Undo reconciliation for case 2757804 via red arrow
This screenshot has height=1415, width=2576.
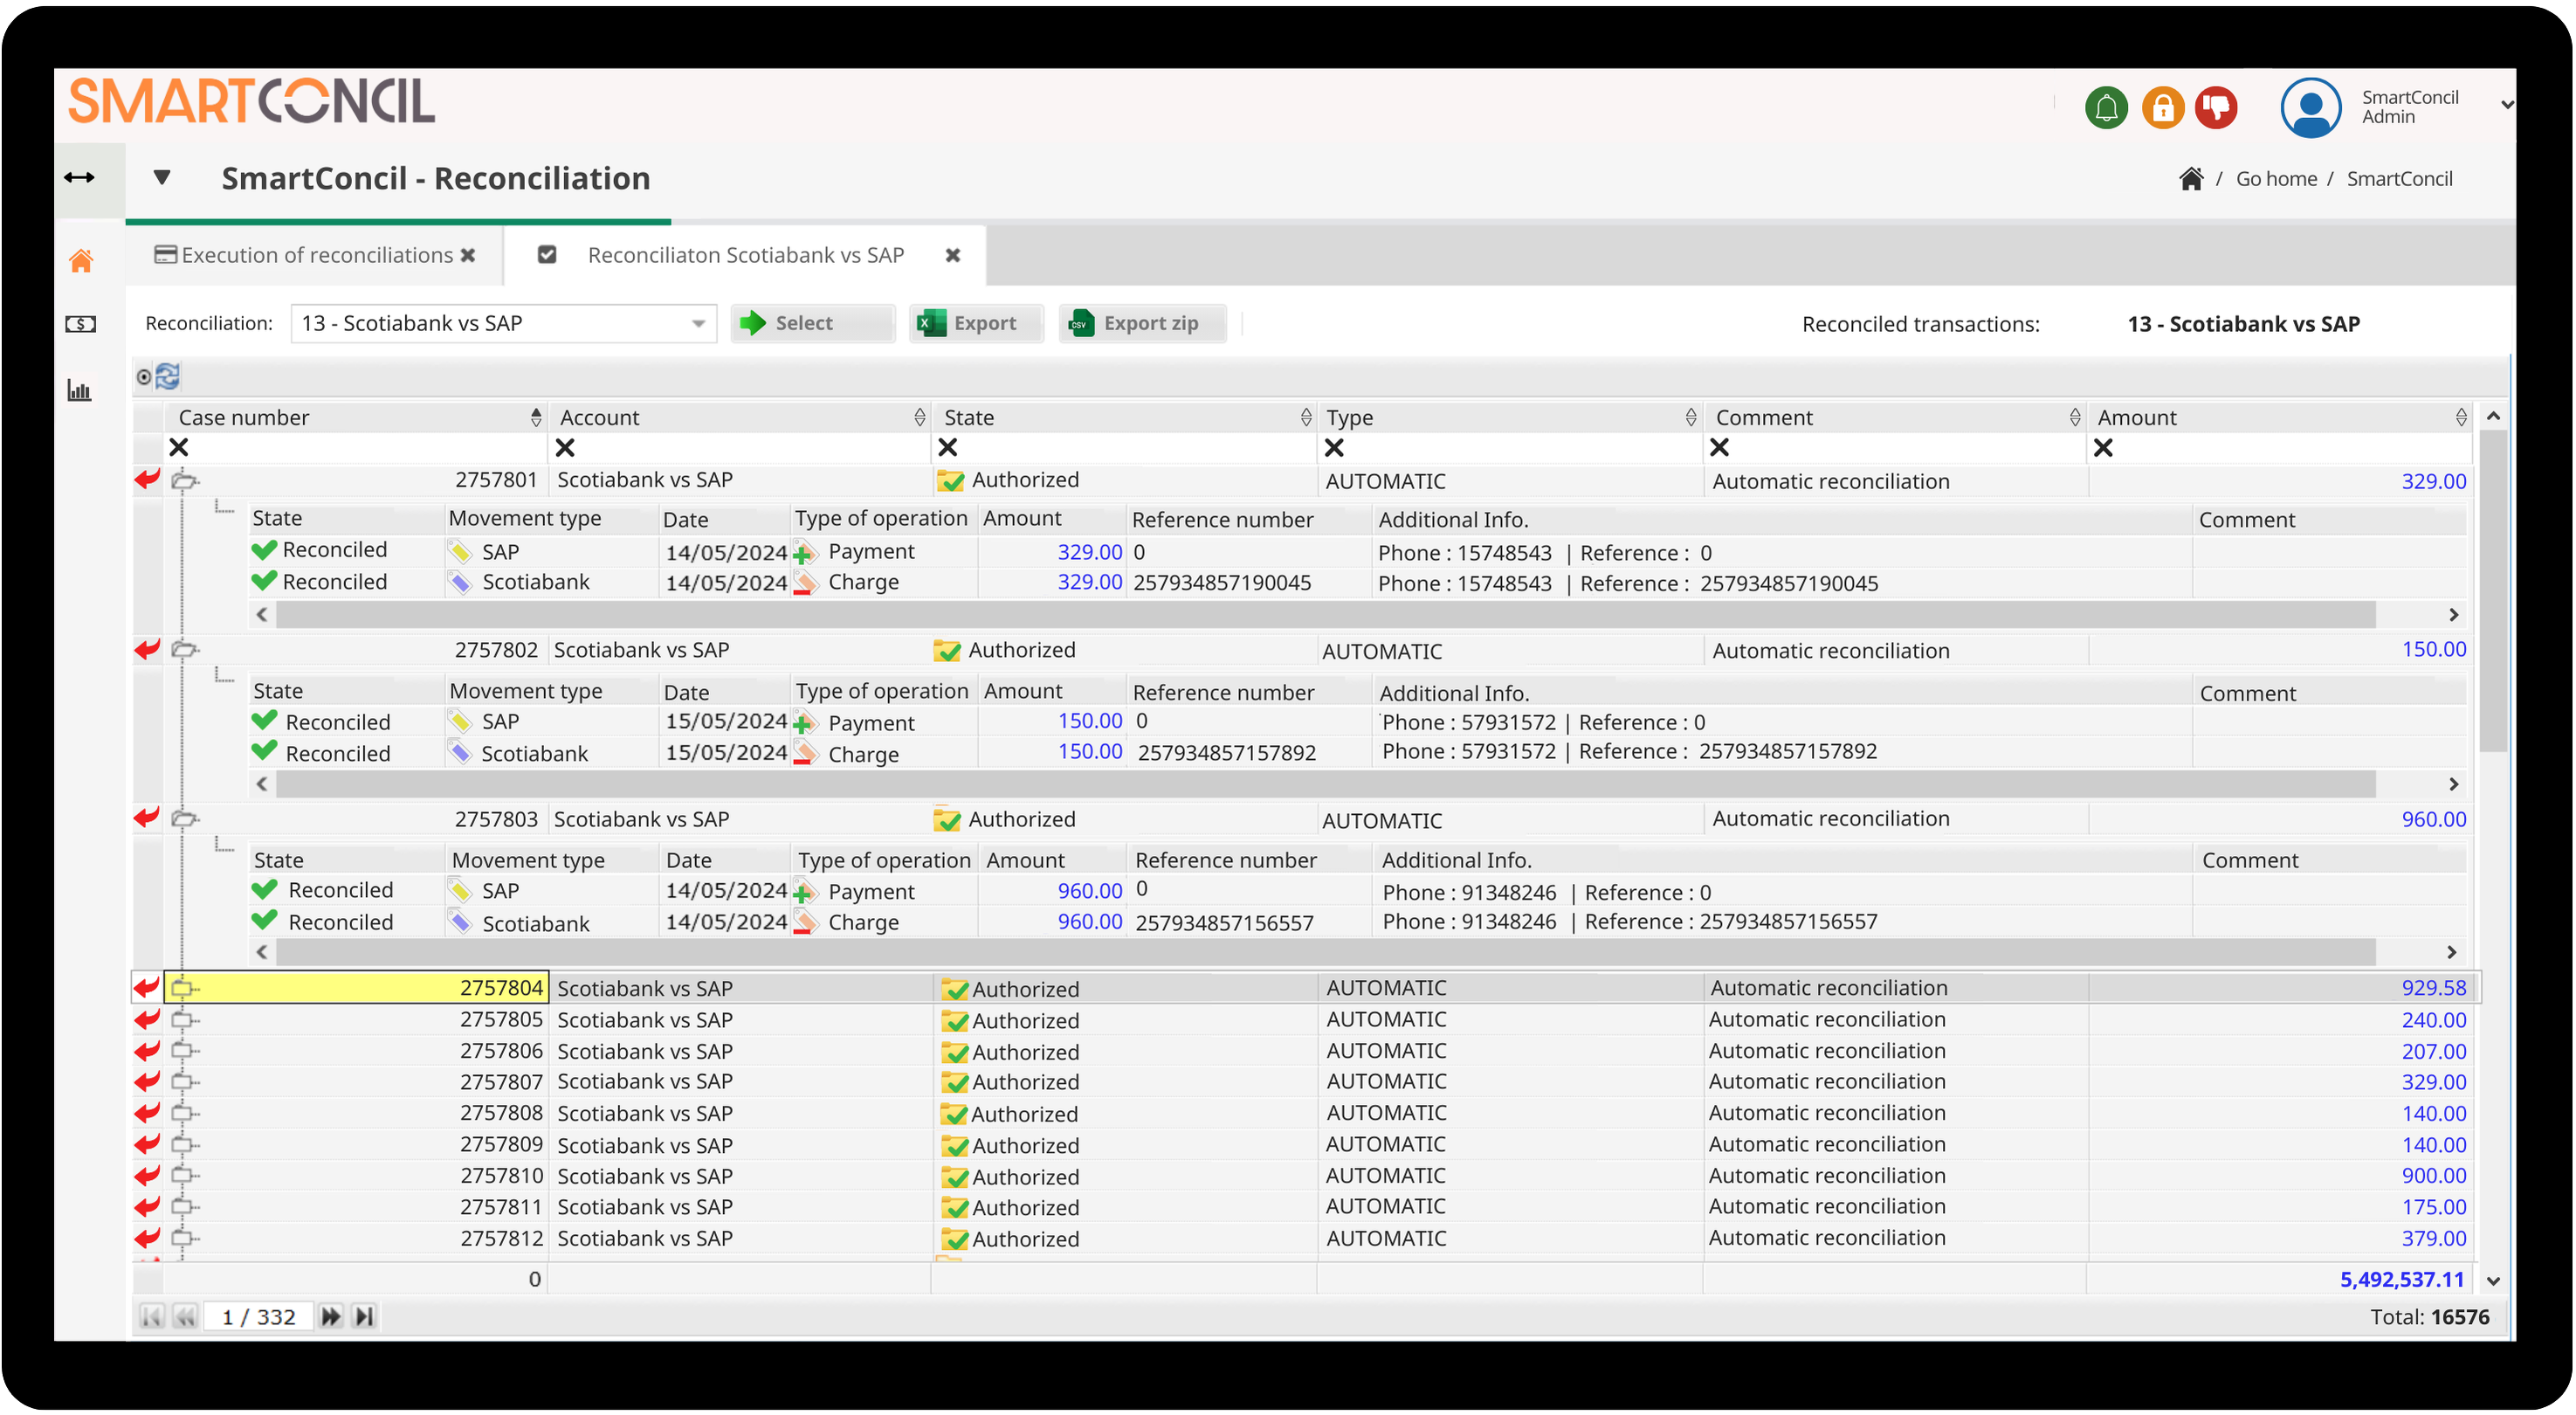tap(146, 988)
